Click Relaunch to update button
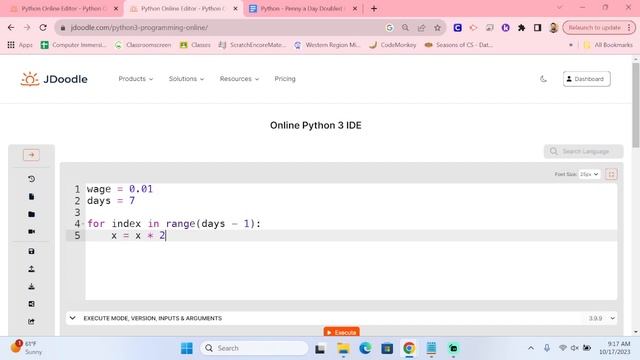This screenshot has width=640, height=360. click(598, 27)
